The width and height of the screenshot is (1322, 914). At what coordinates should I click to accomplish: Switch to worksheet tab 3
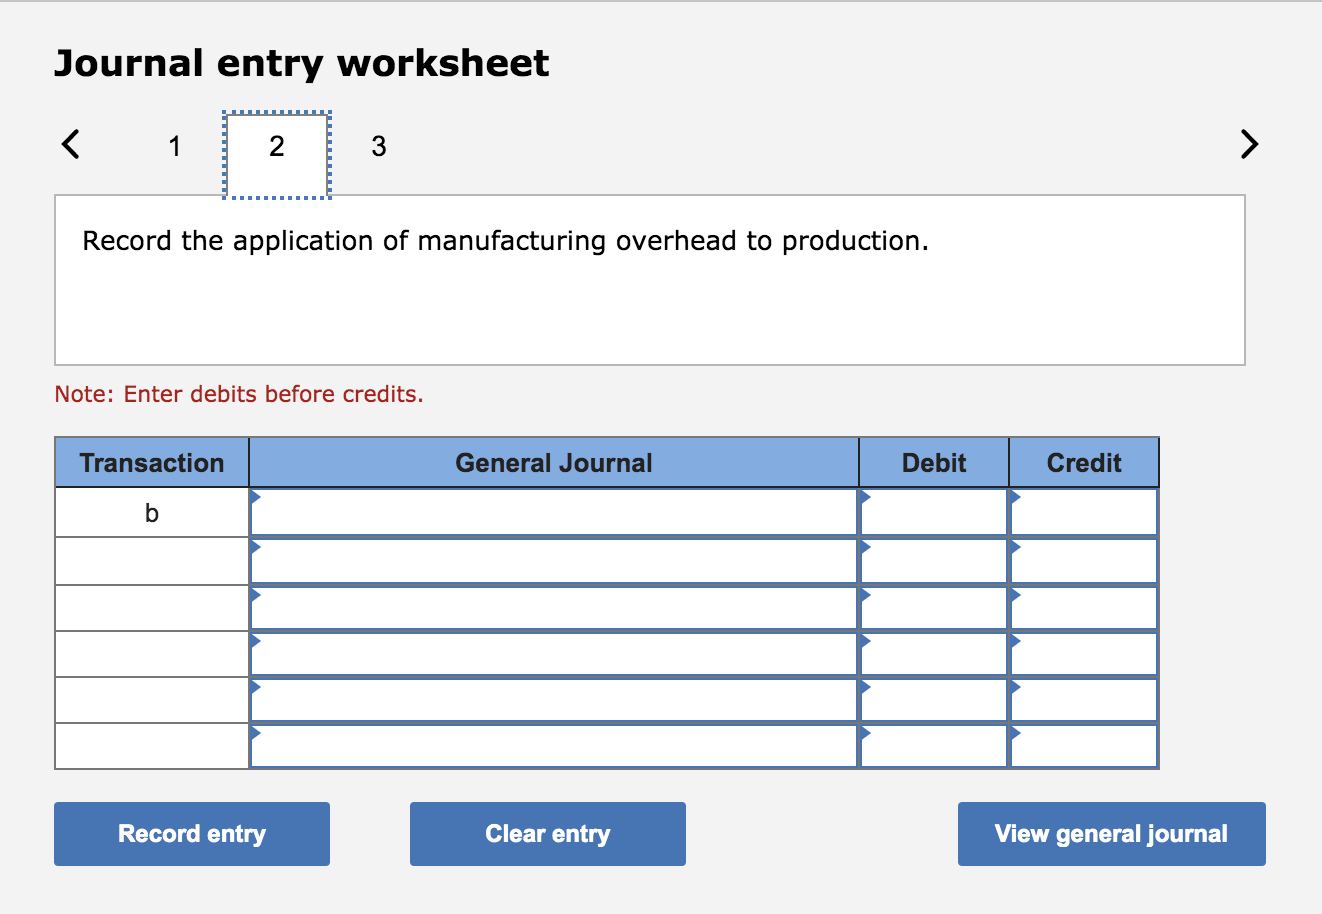coord(378,146)
